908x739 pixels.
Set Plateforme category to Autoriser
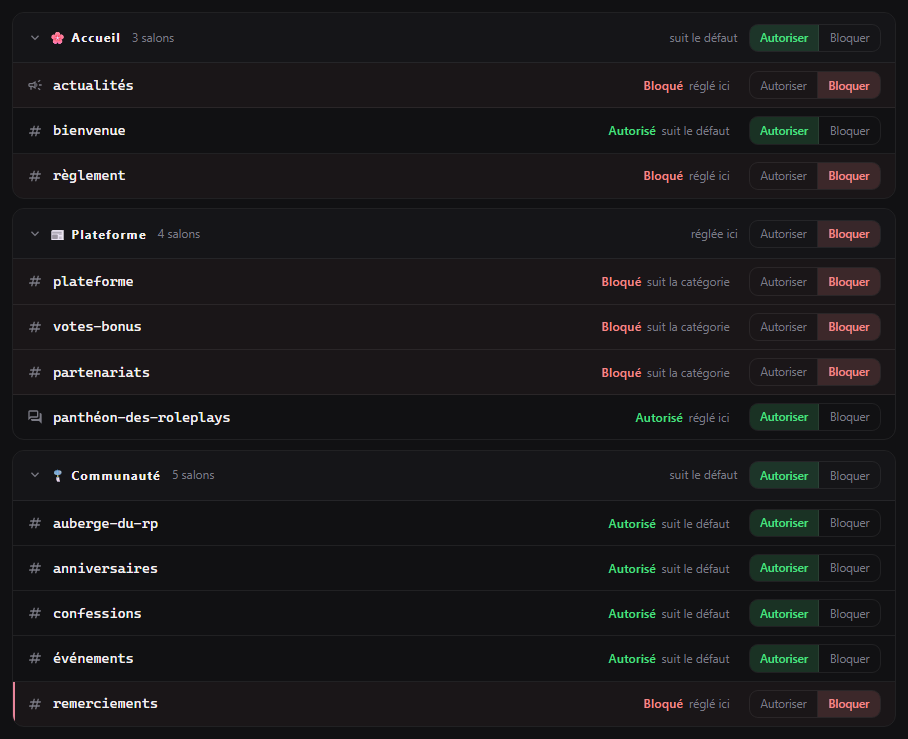[783, 234]
